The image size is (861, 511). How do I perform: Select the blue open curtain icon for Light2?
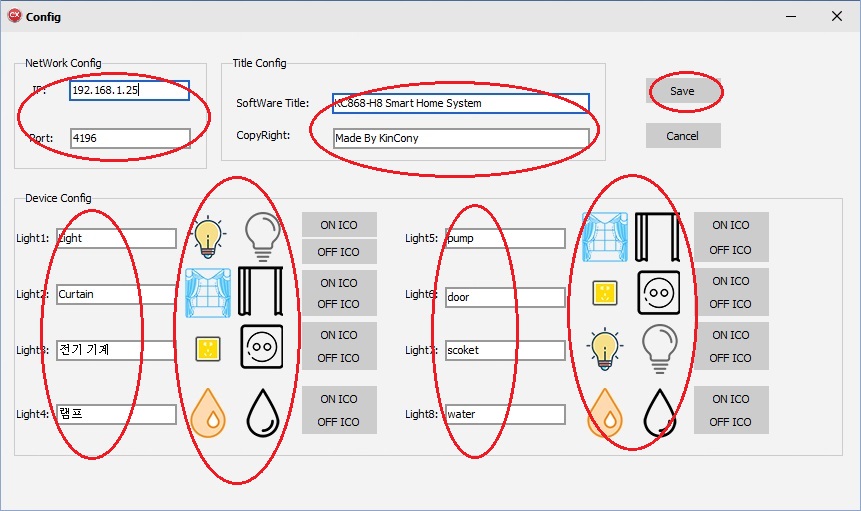pos(207,292)
